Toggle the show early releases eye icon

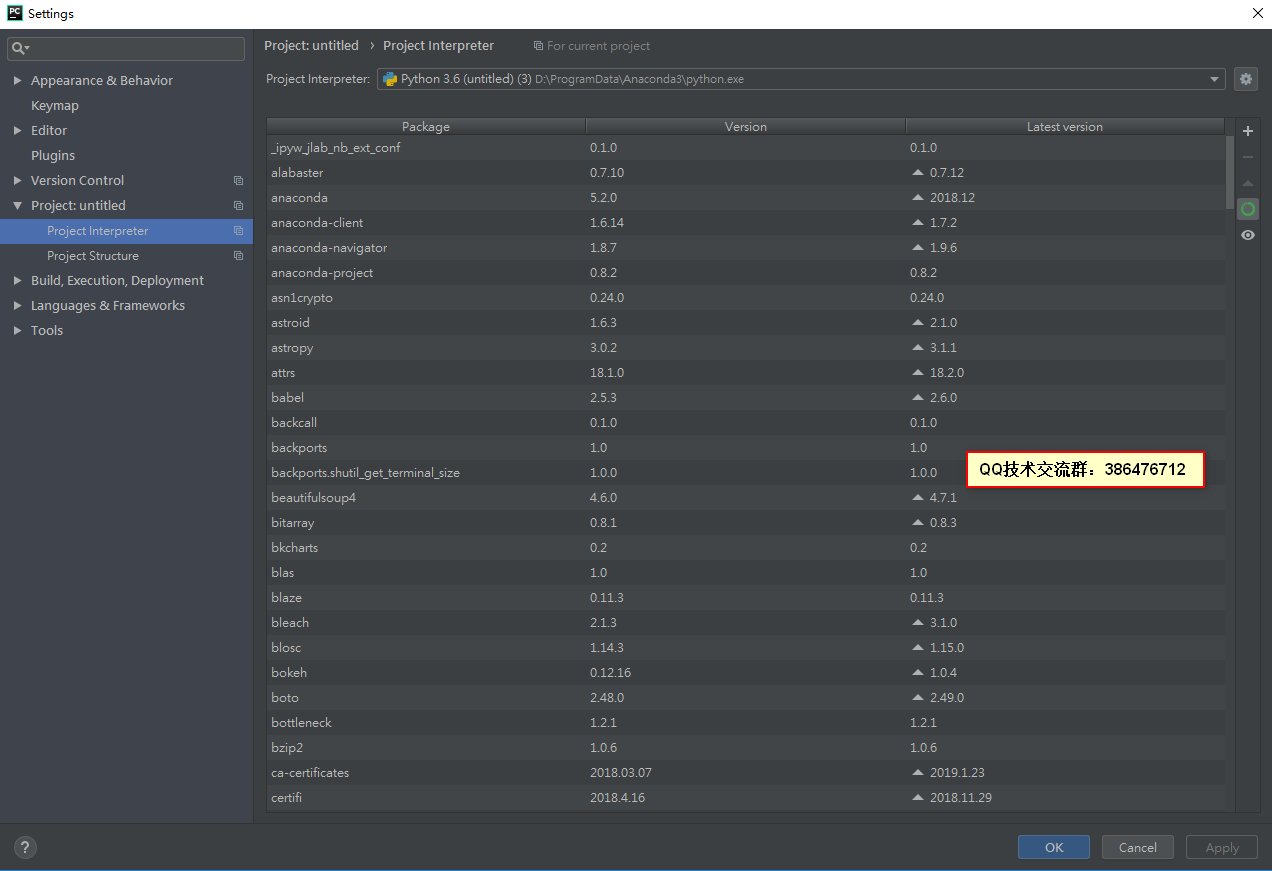(x=1247, y=235)
